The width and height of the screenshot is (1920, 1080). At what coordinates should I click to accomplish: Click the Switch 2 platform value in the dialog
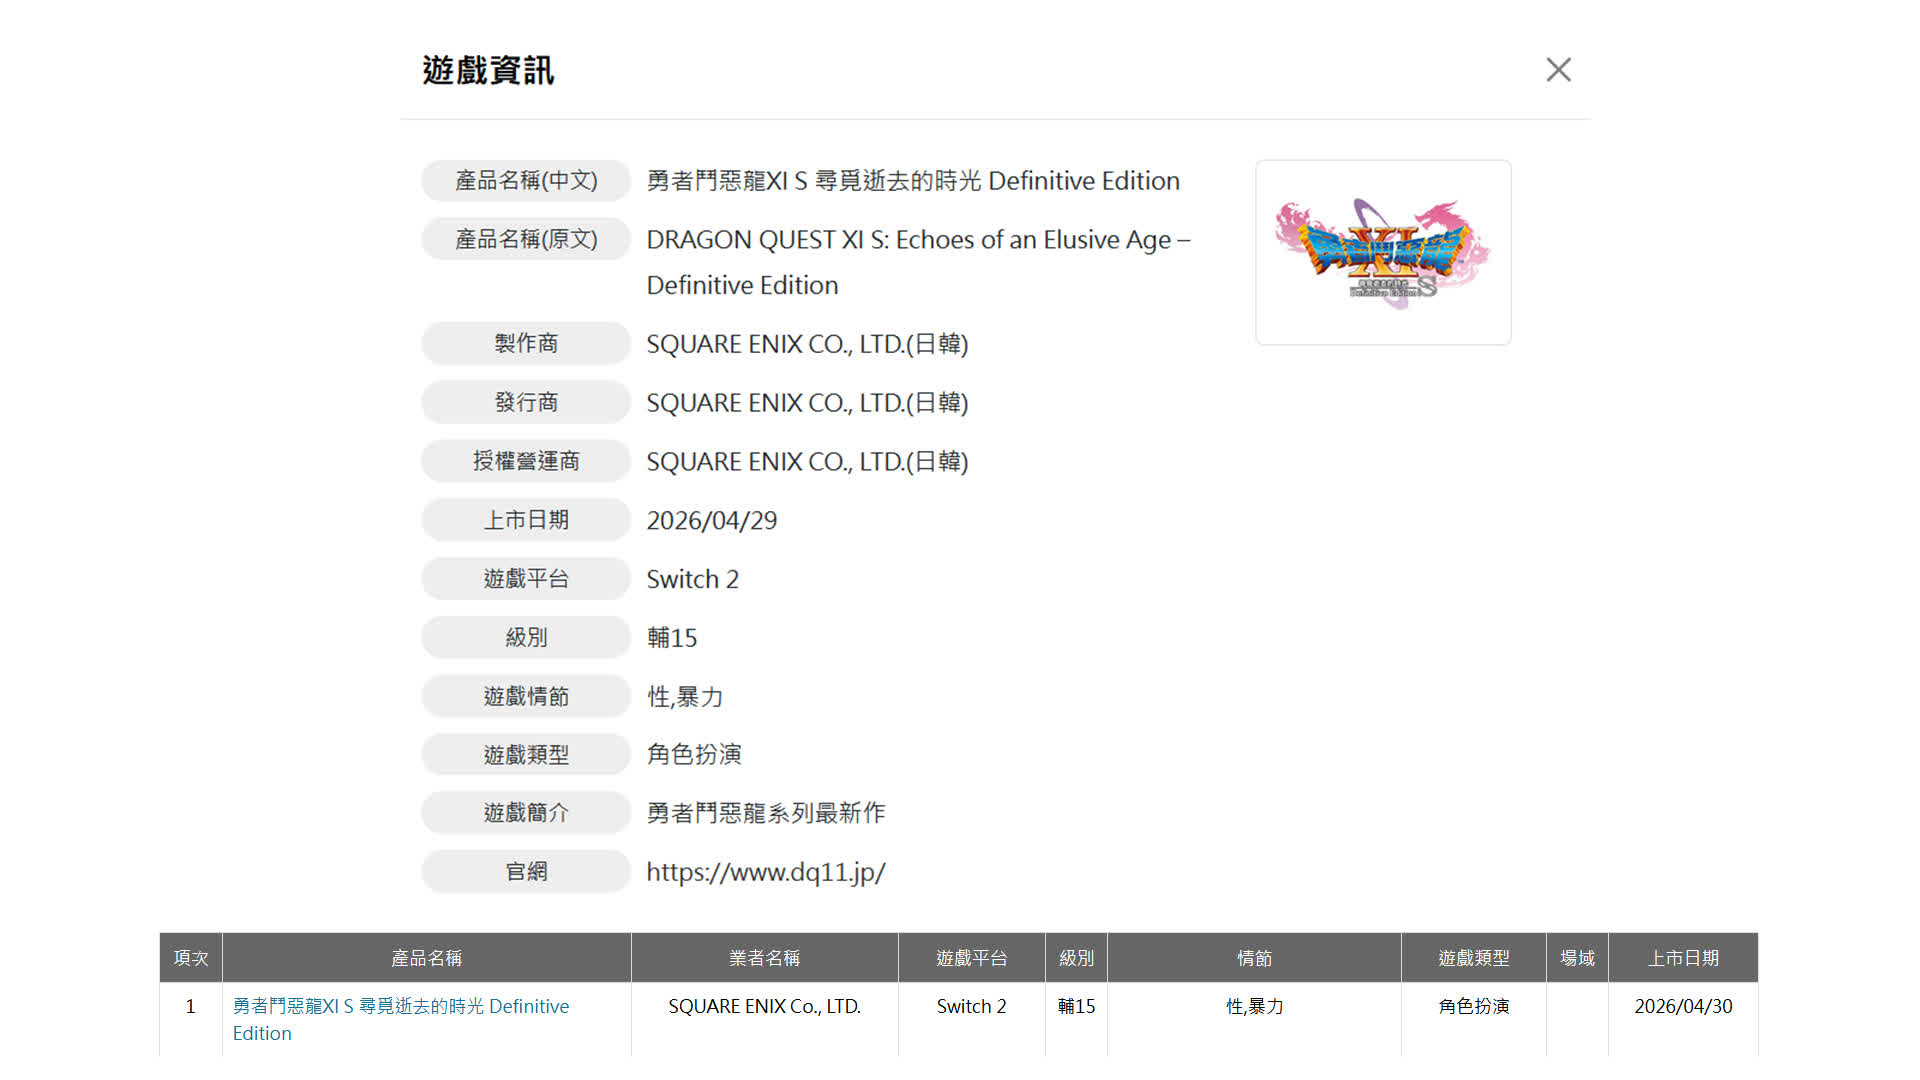(692, 580)
